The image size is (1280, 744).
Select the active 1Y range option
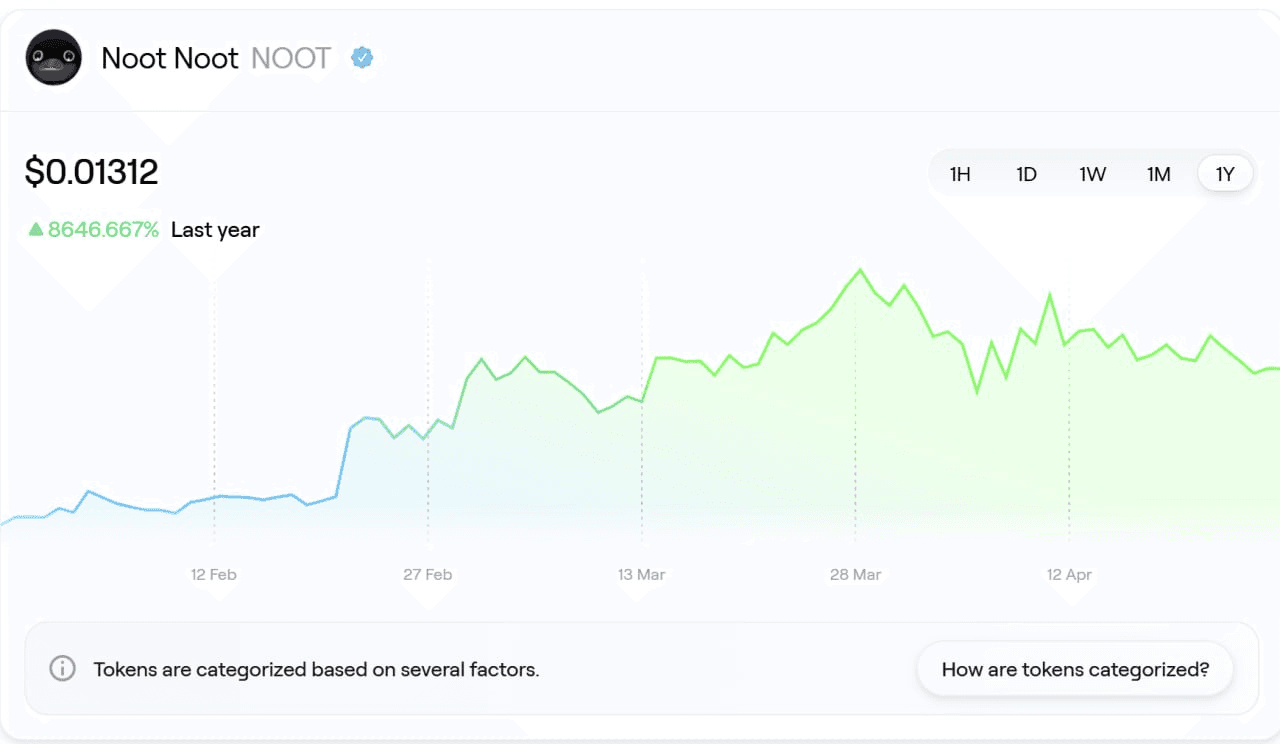[x=1225, y=175]
